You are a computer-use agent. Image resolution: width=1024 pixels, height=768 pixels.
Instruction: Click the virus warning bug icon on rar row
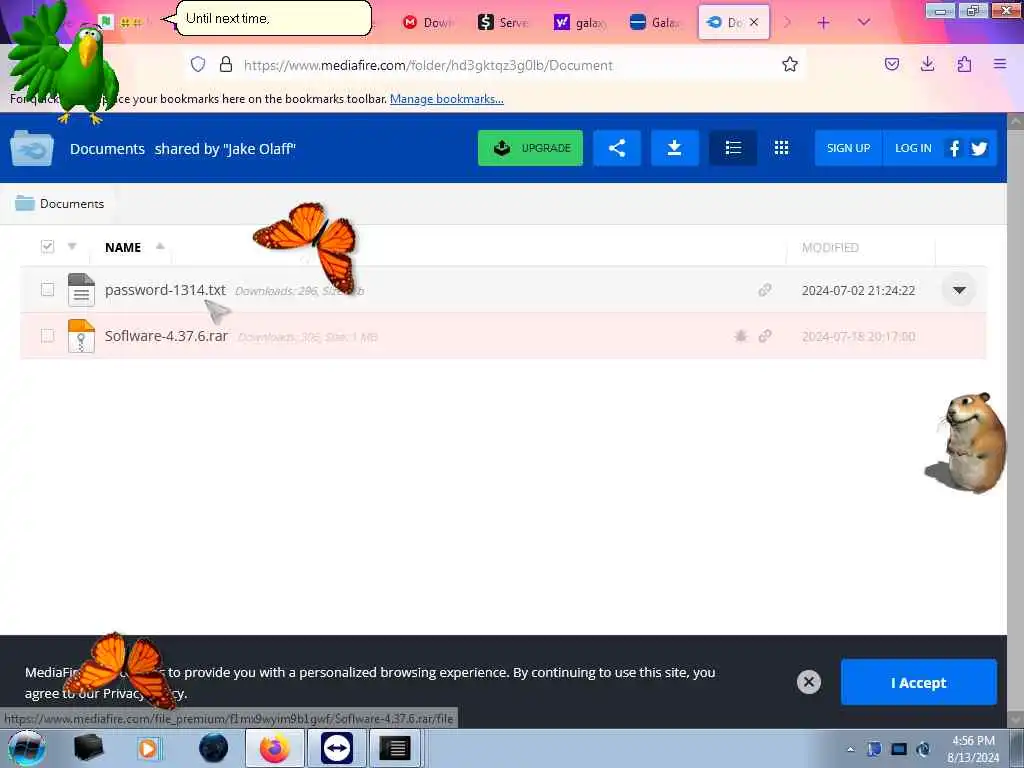[741, 336]
